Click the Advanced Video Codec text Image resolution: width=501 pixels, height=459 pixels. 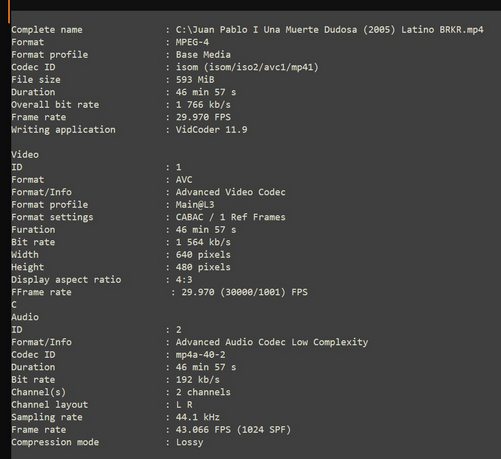click(230, 192)
